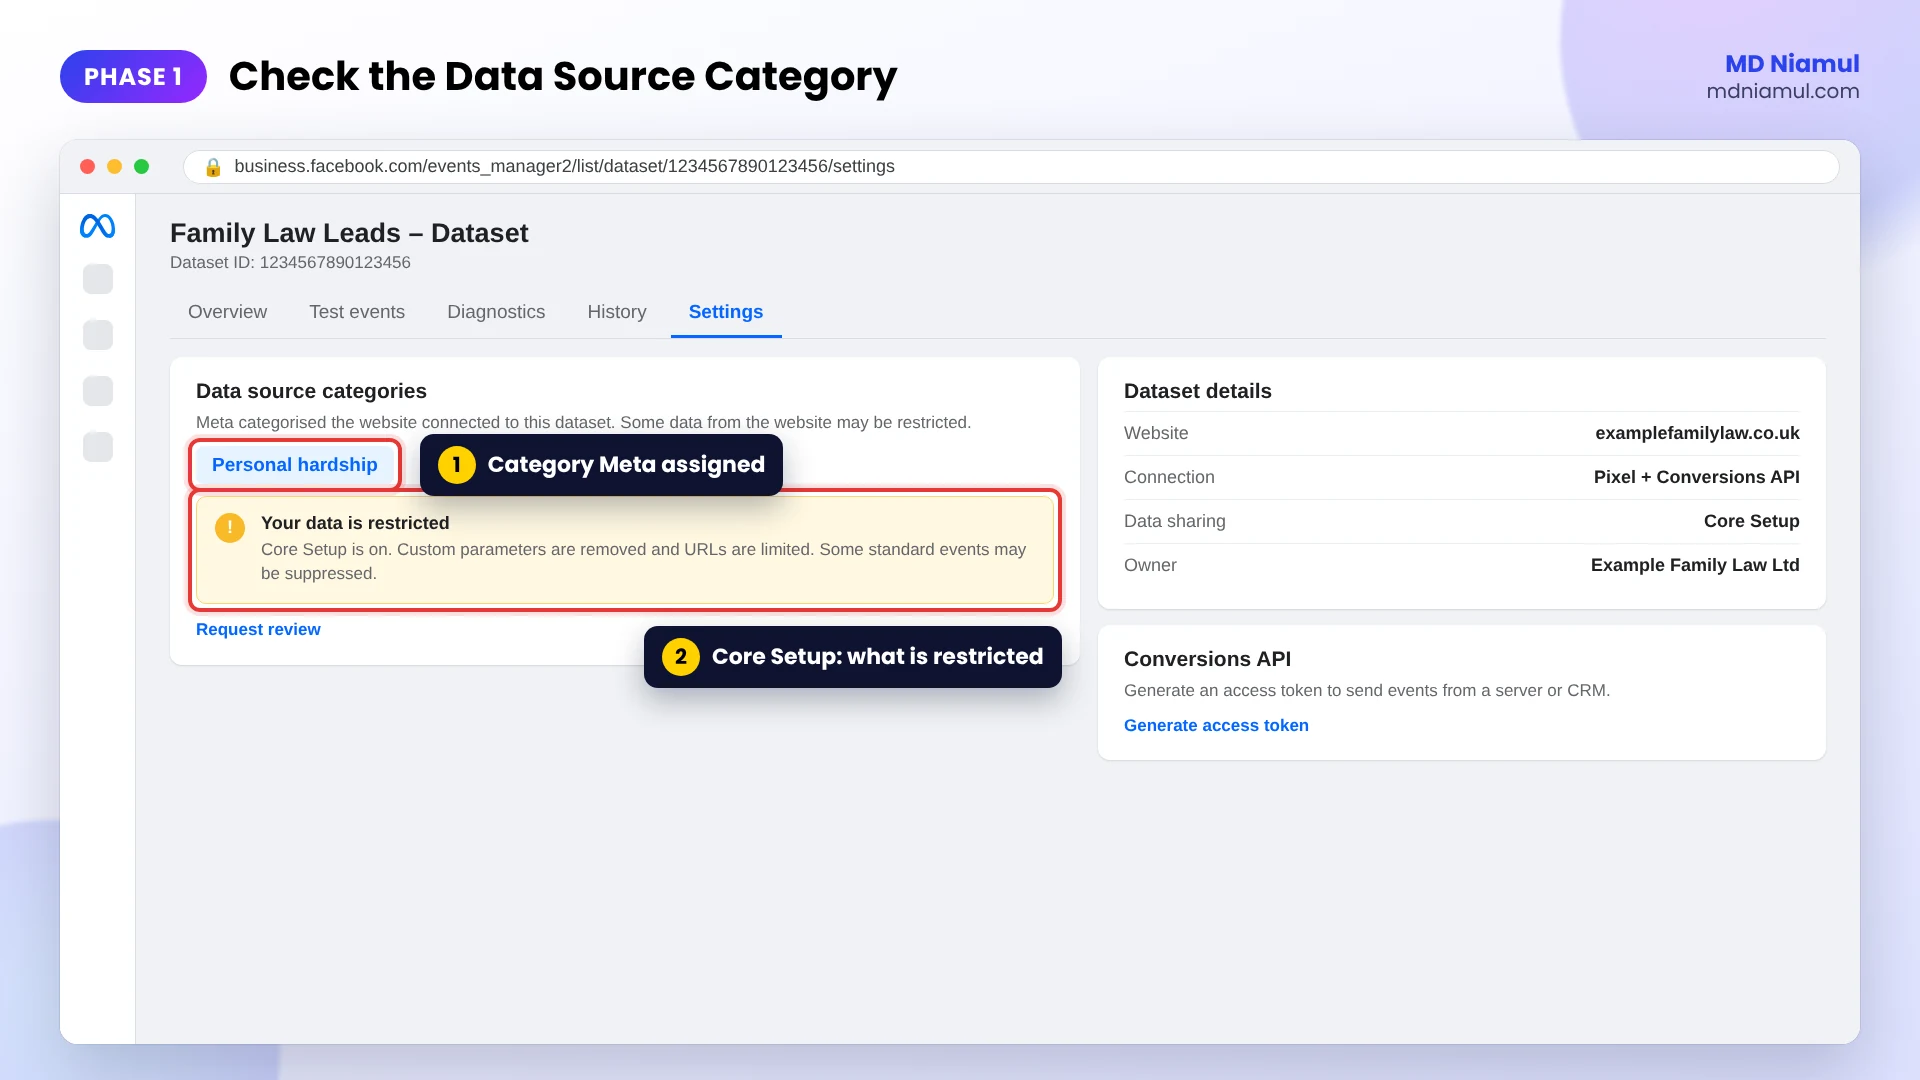Image resolution: width=1920 pixels, height=1080 pixels.
Task: Click the Dataset ID: 1234567890123456 text
Action: tap(290, 262)
